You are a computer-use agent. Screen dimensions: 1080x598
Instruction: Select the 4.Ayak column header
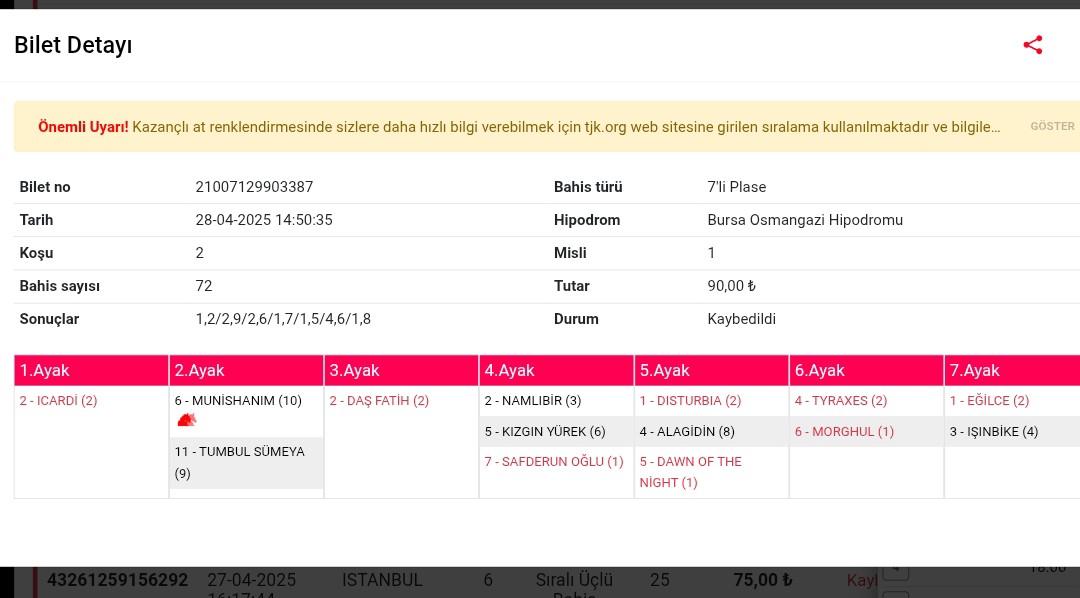pyautogui.click(x=557, y=371)
